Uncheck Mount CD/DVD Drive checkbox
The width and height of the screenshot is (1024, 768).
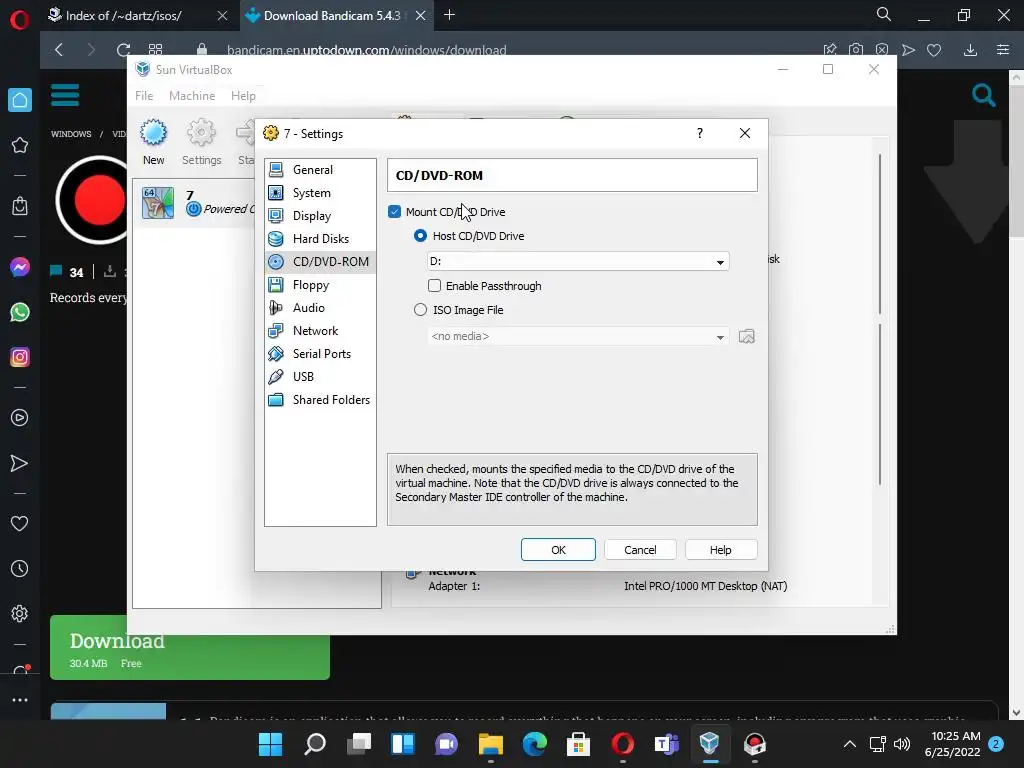click(x=394, y=212)
